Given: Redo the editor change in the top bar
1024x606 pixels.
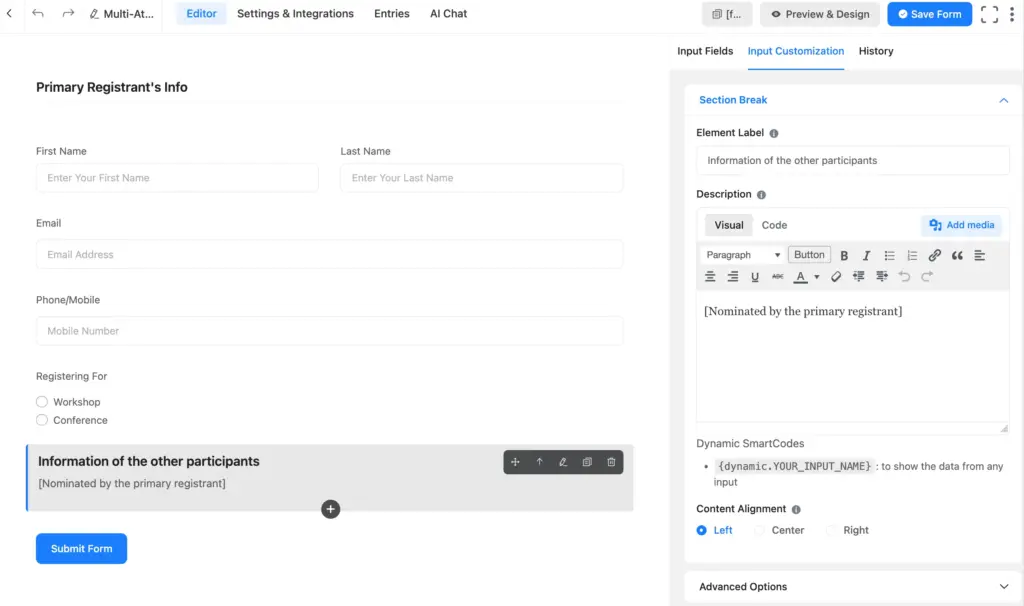Looking at the screenshot, I should tap(68, 13).
